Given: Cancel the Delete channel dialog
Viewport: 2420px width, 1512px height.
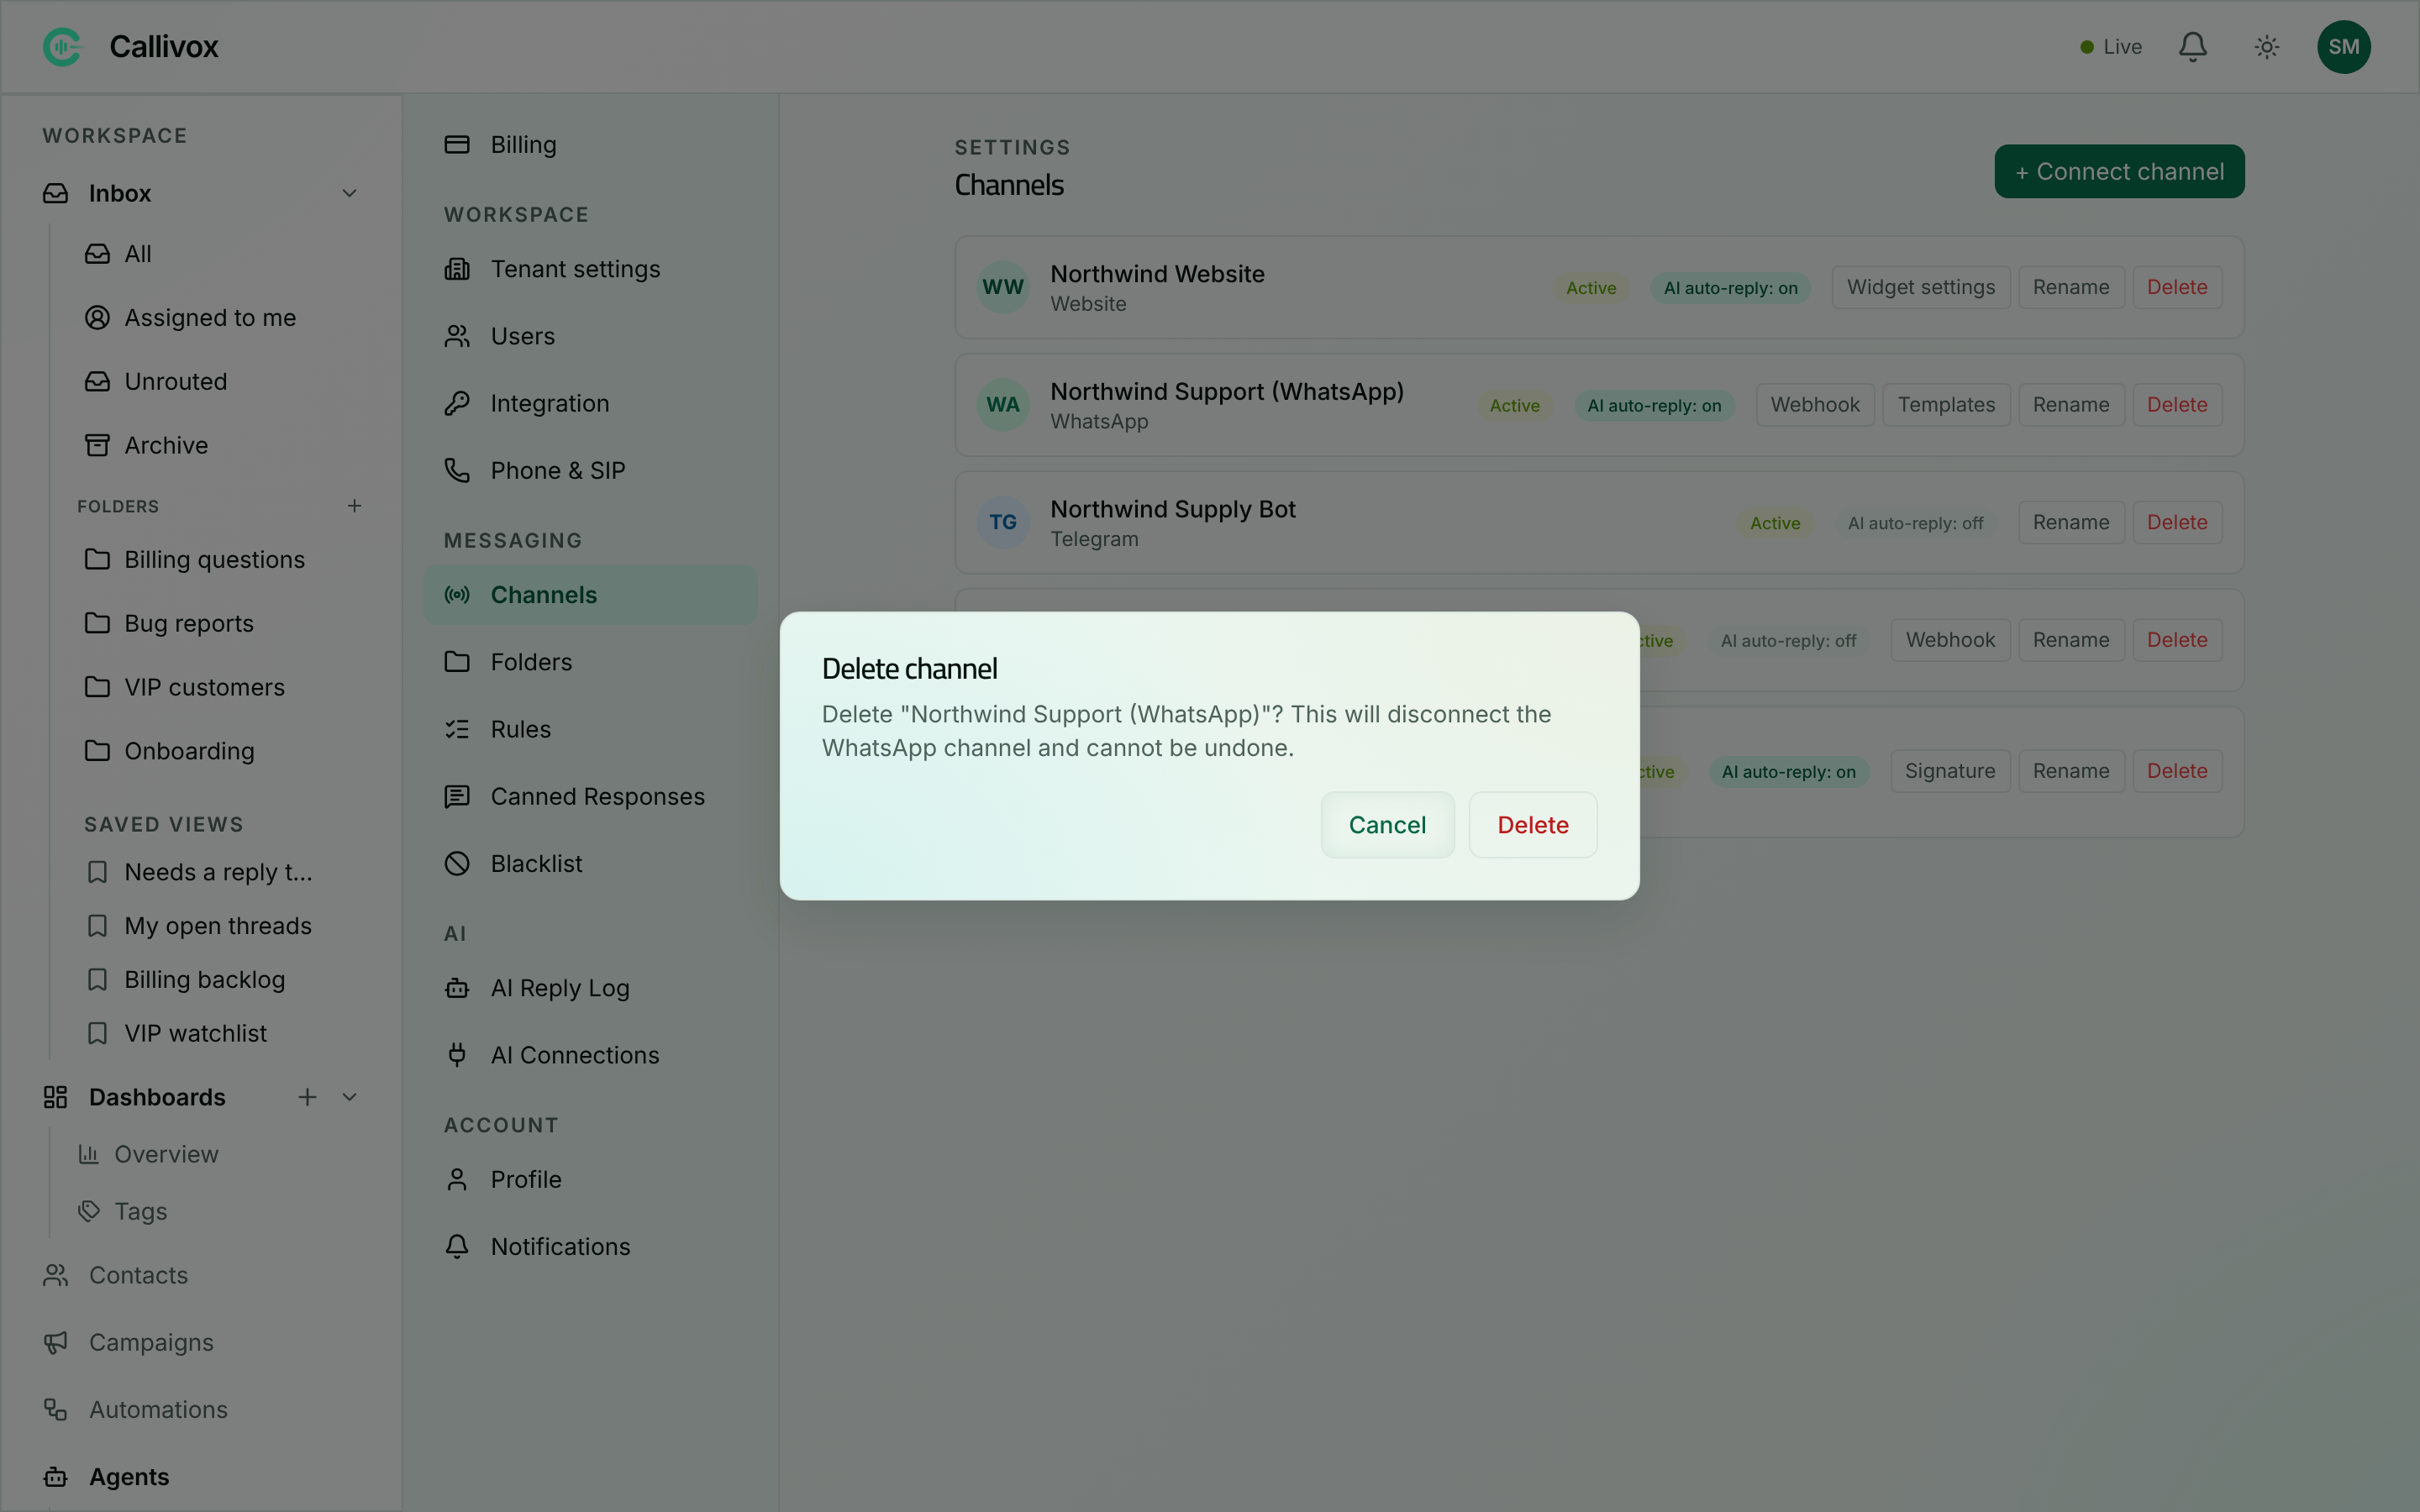Looking at the screenshot, I should (1387, 825).
